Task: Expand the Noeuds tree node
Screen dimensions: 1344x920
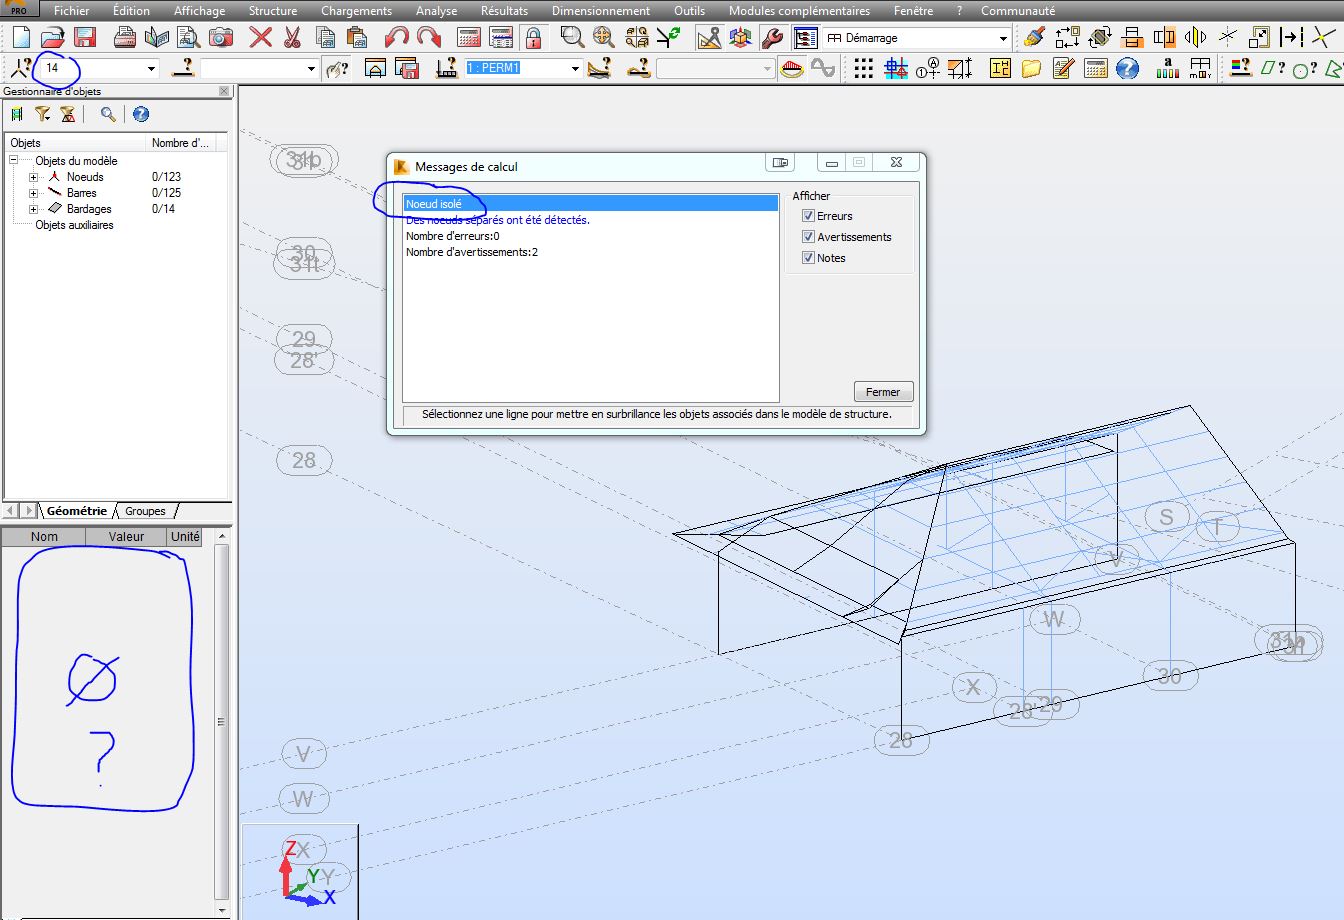Action: tap(33, 177)
